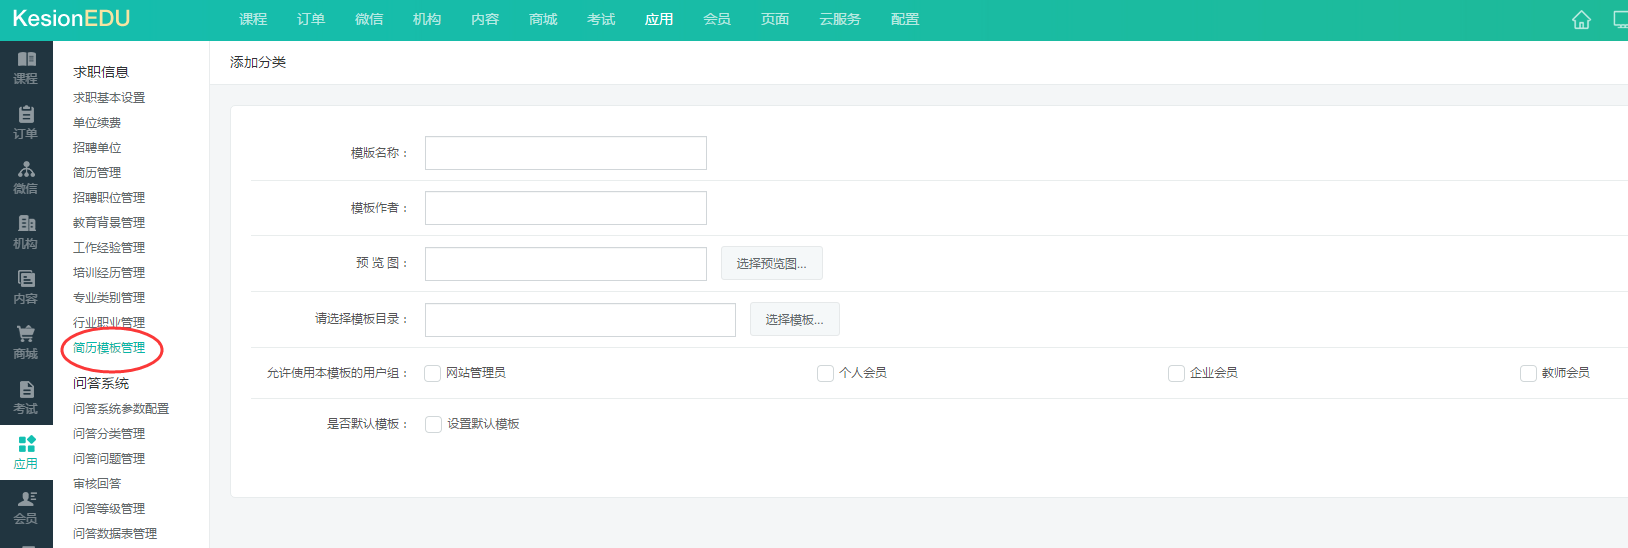Check the 网站管理员 user group checkbox
Screen dimensions: 1628x548
[x=433, y=373]
